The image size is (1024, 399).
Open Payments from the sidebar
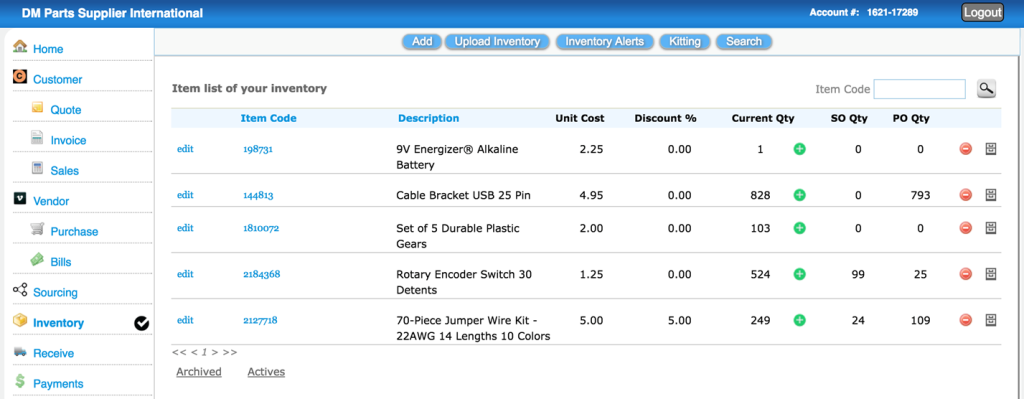[x=58, y=384]
